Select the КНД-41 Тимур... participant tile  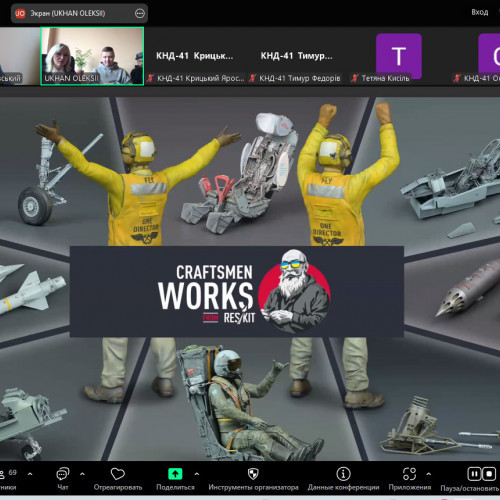click(297, 56)
